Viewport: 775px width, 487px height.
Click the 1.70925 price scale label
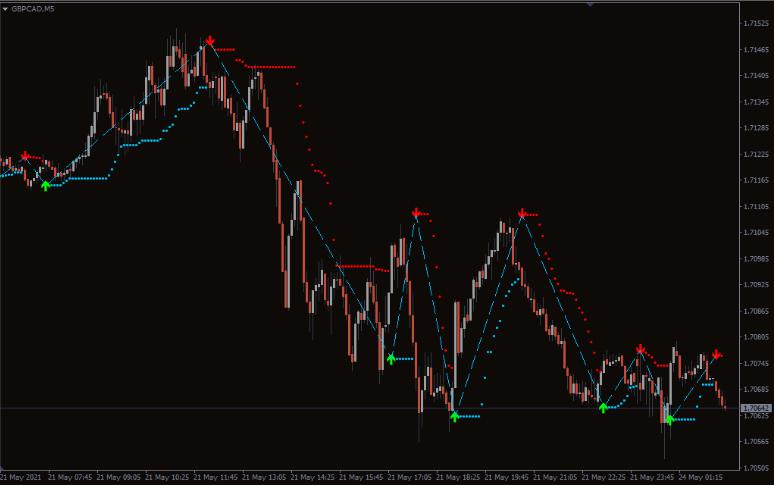click(x=756, y=285)
